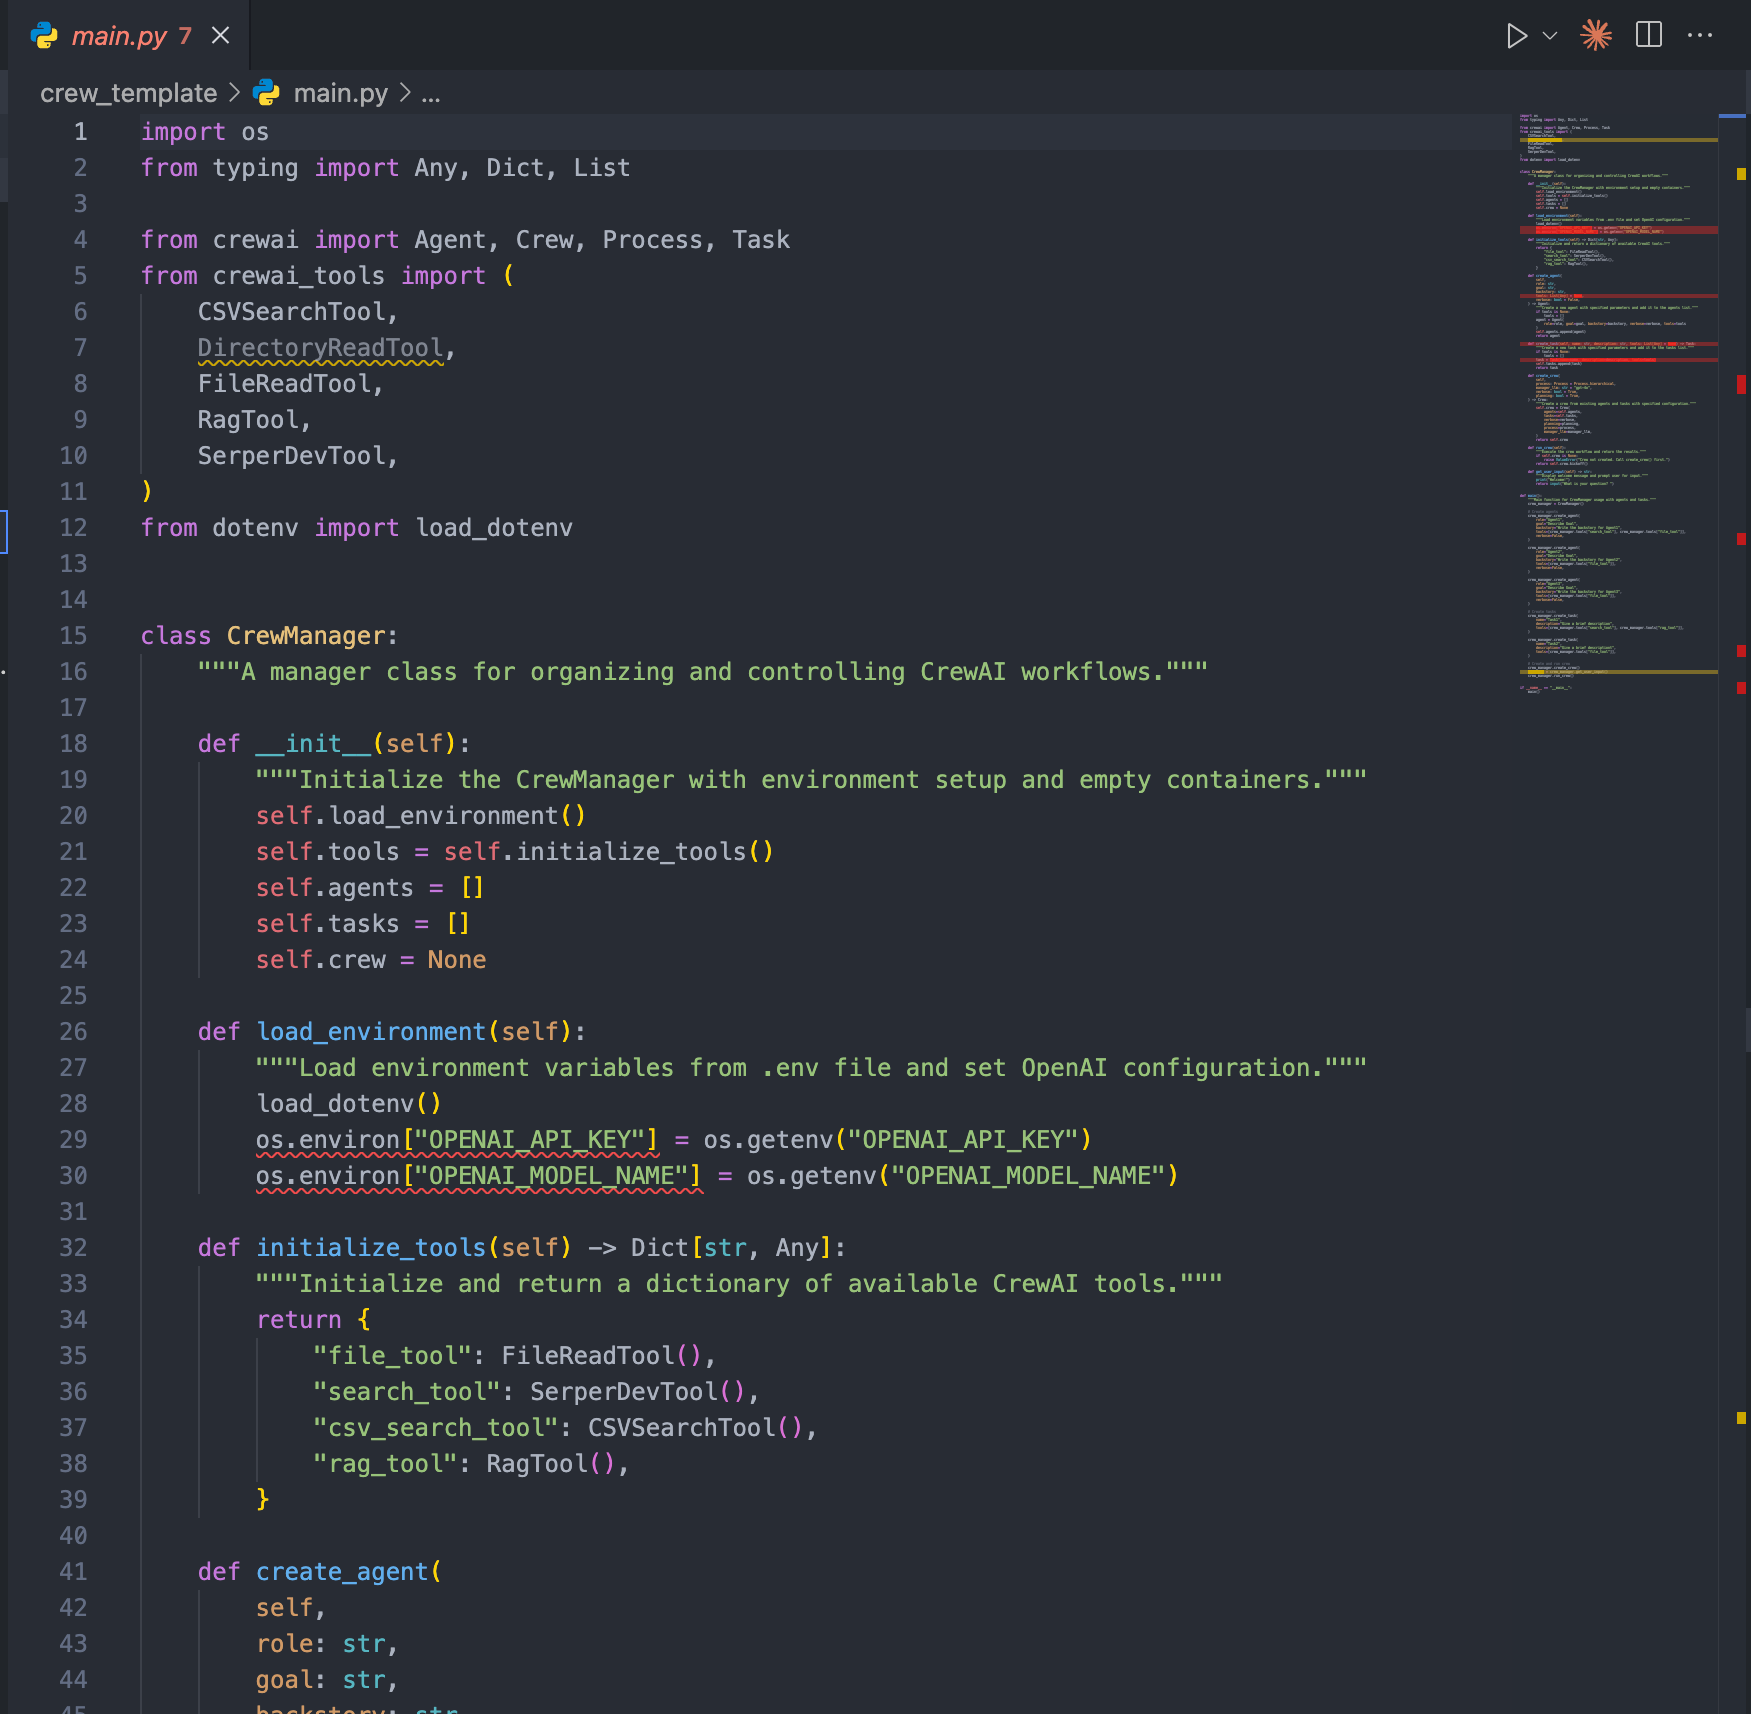The width and height of the screenshot is (1751, 1714).
Task: Click the red error marker in scrollbar
Action: (x=1741, y=384)
